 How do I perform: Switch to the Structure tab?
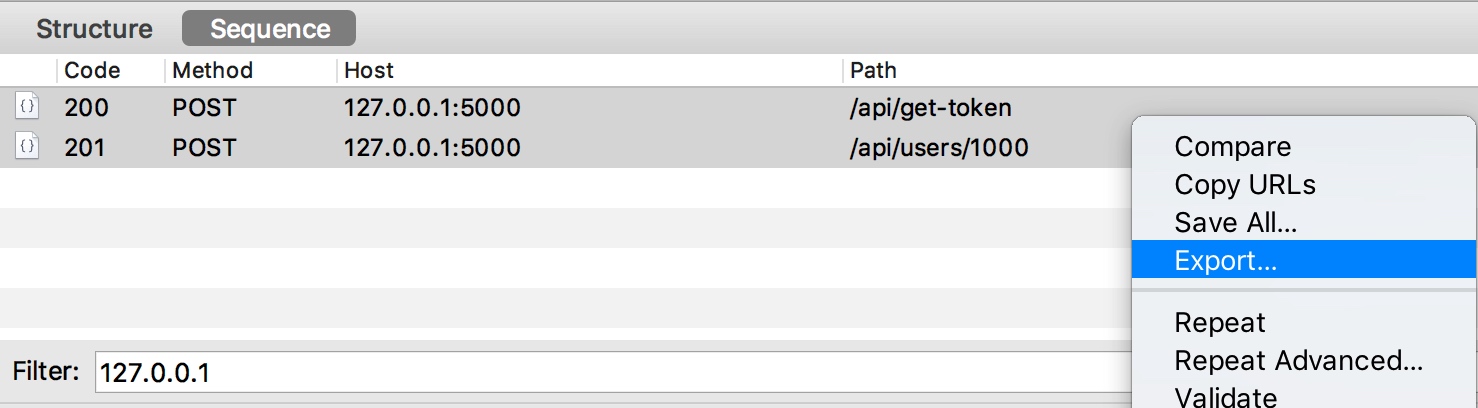click(x=94, y=29)
